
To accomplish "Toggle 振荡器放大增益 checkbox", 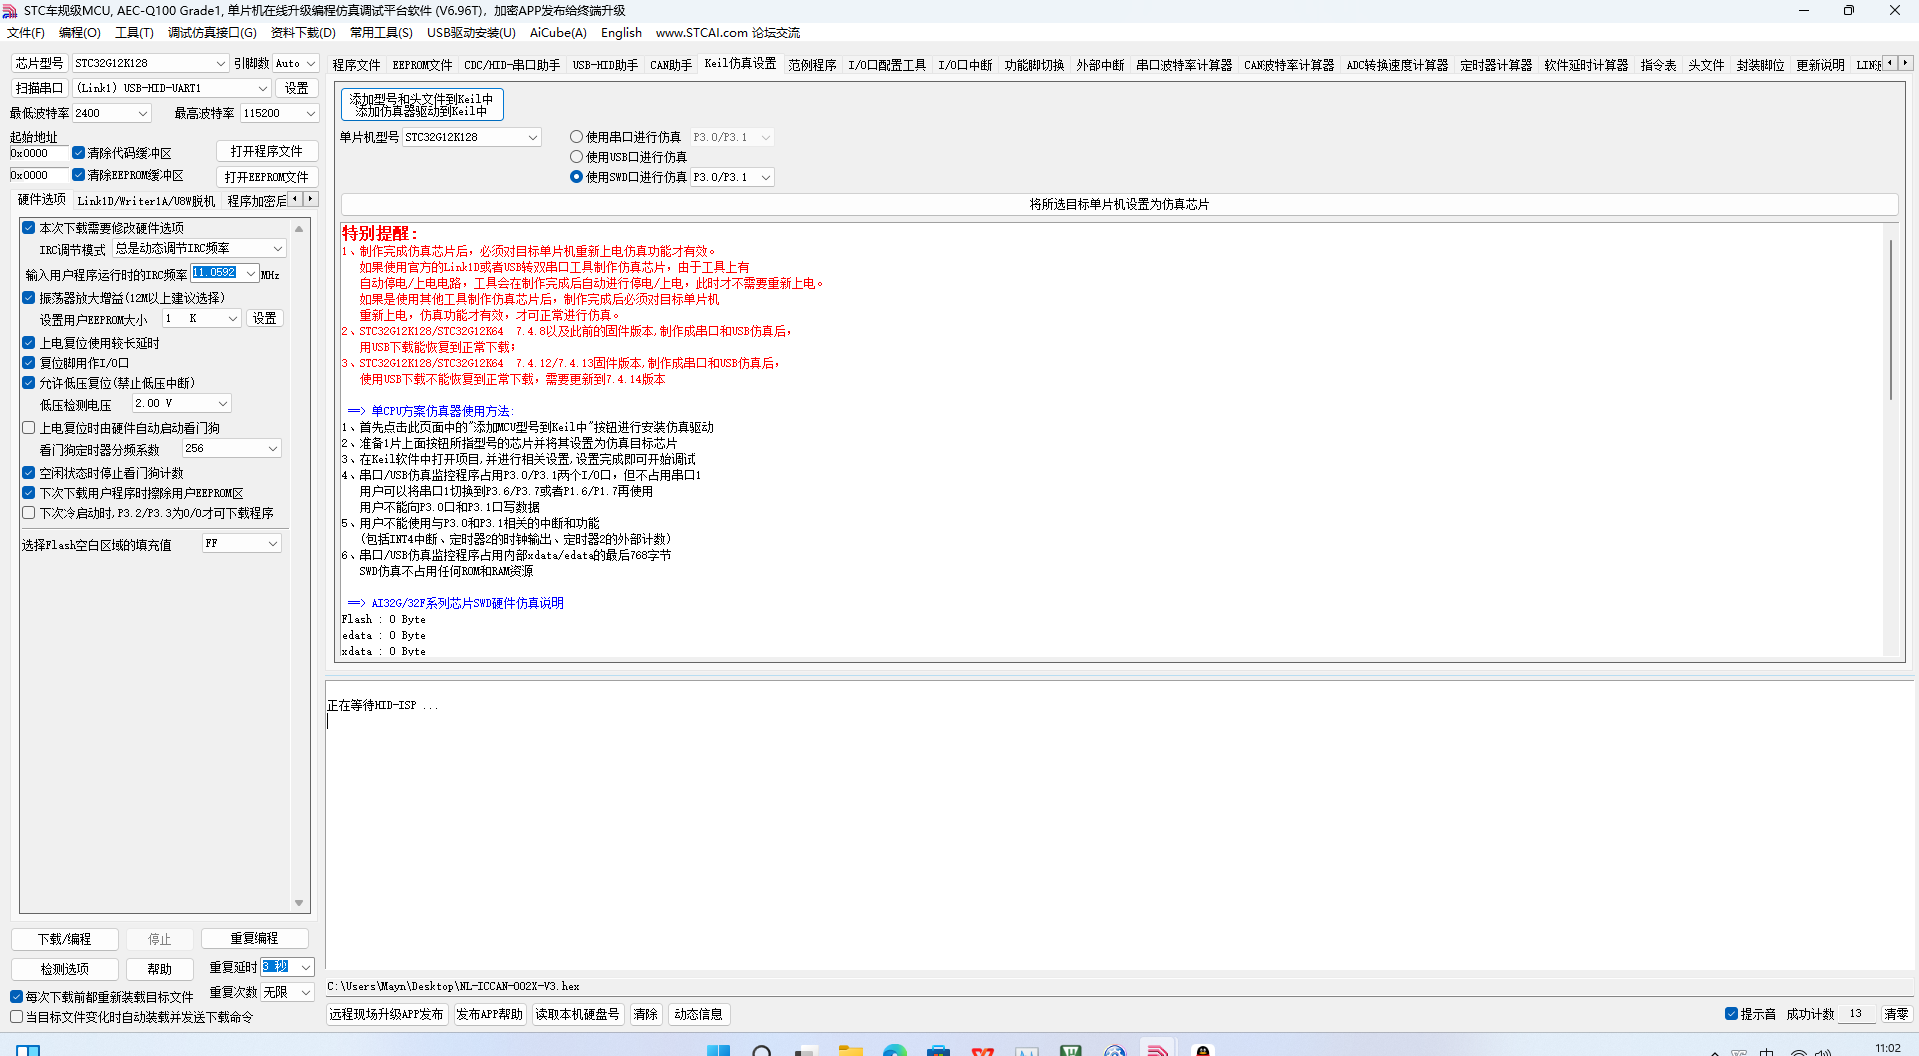I will click(x=29, y=298).
